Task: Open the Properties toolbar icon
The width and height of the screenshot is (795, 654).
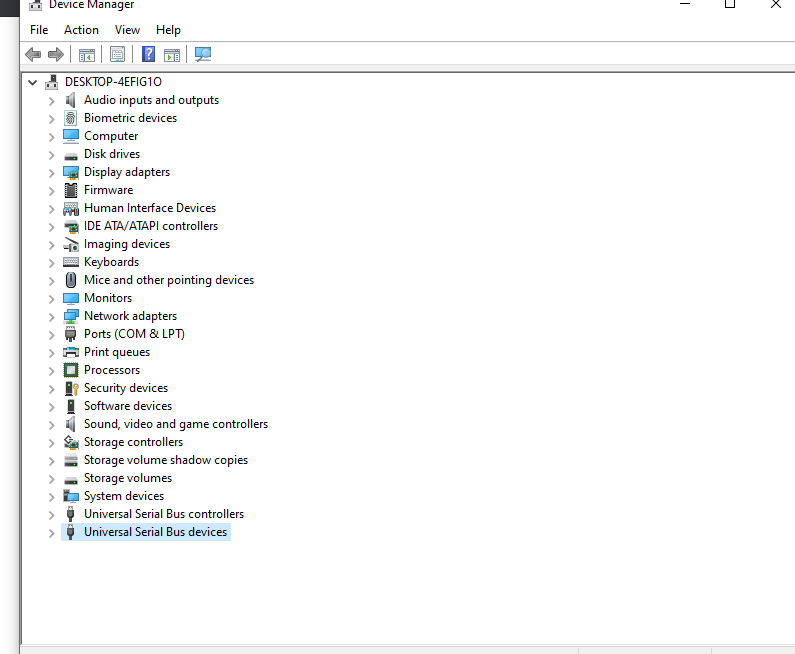Action: point(117,55)
